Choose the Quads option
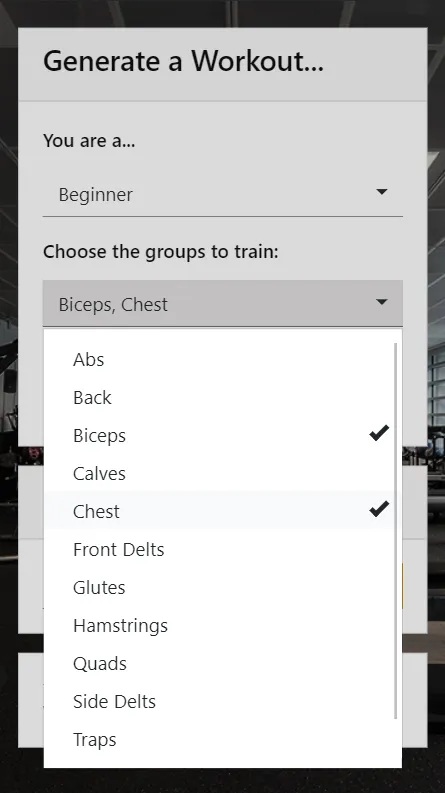Image resolution: width=445 pixels, height=793 pixels. (x=219, y=664)
